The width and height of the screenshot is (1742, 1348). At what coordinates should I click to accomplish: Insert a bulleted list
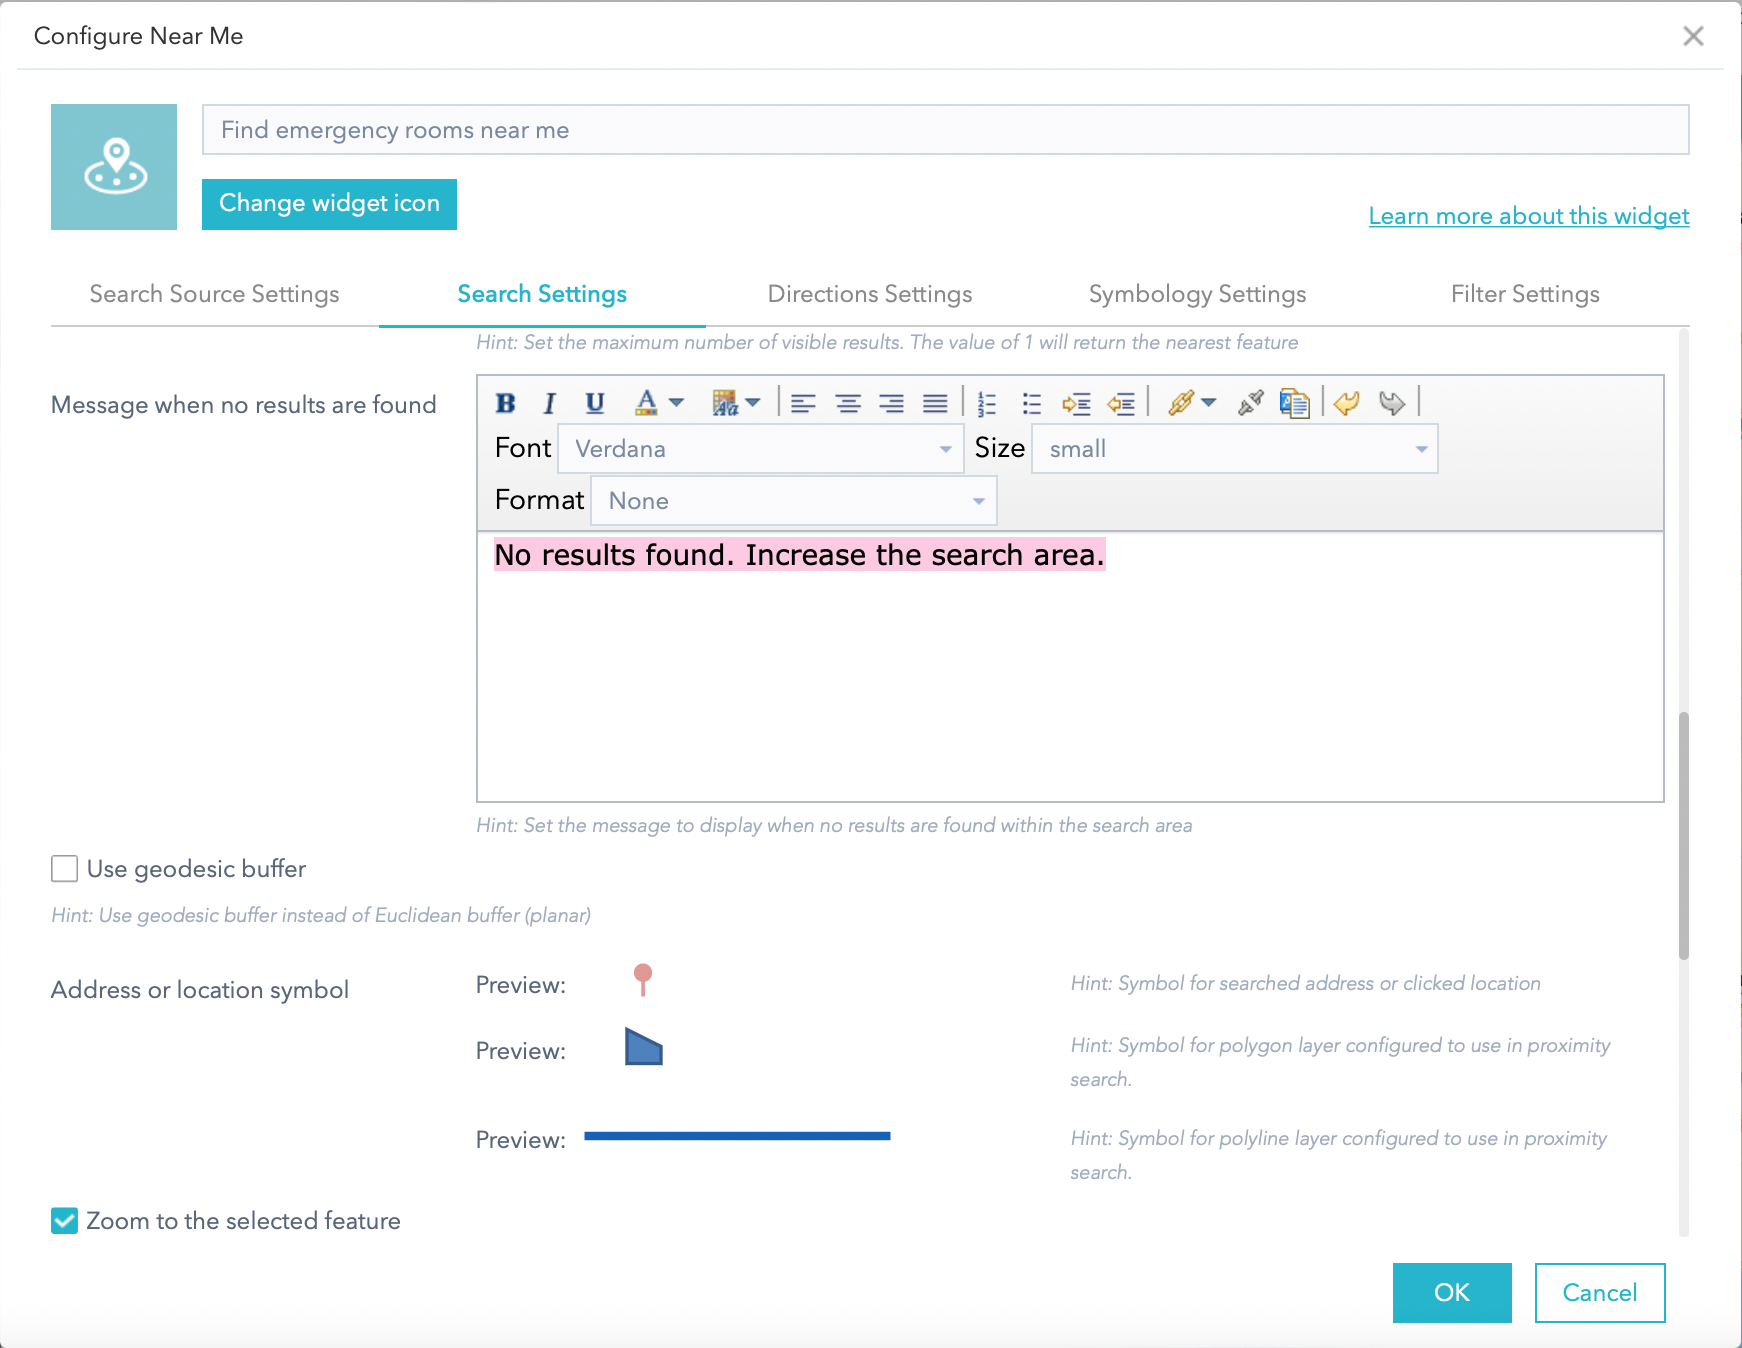[1032, 403]
